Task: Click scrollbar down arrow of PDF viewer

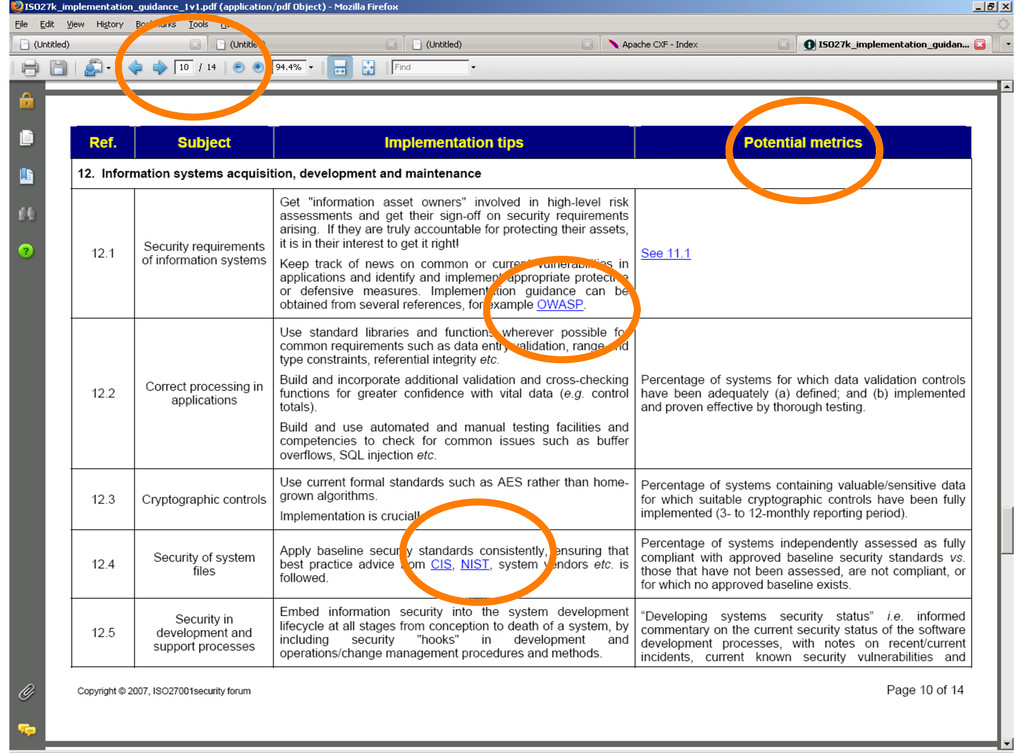Action: coord(1007,743)
